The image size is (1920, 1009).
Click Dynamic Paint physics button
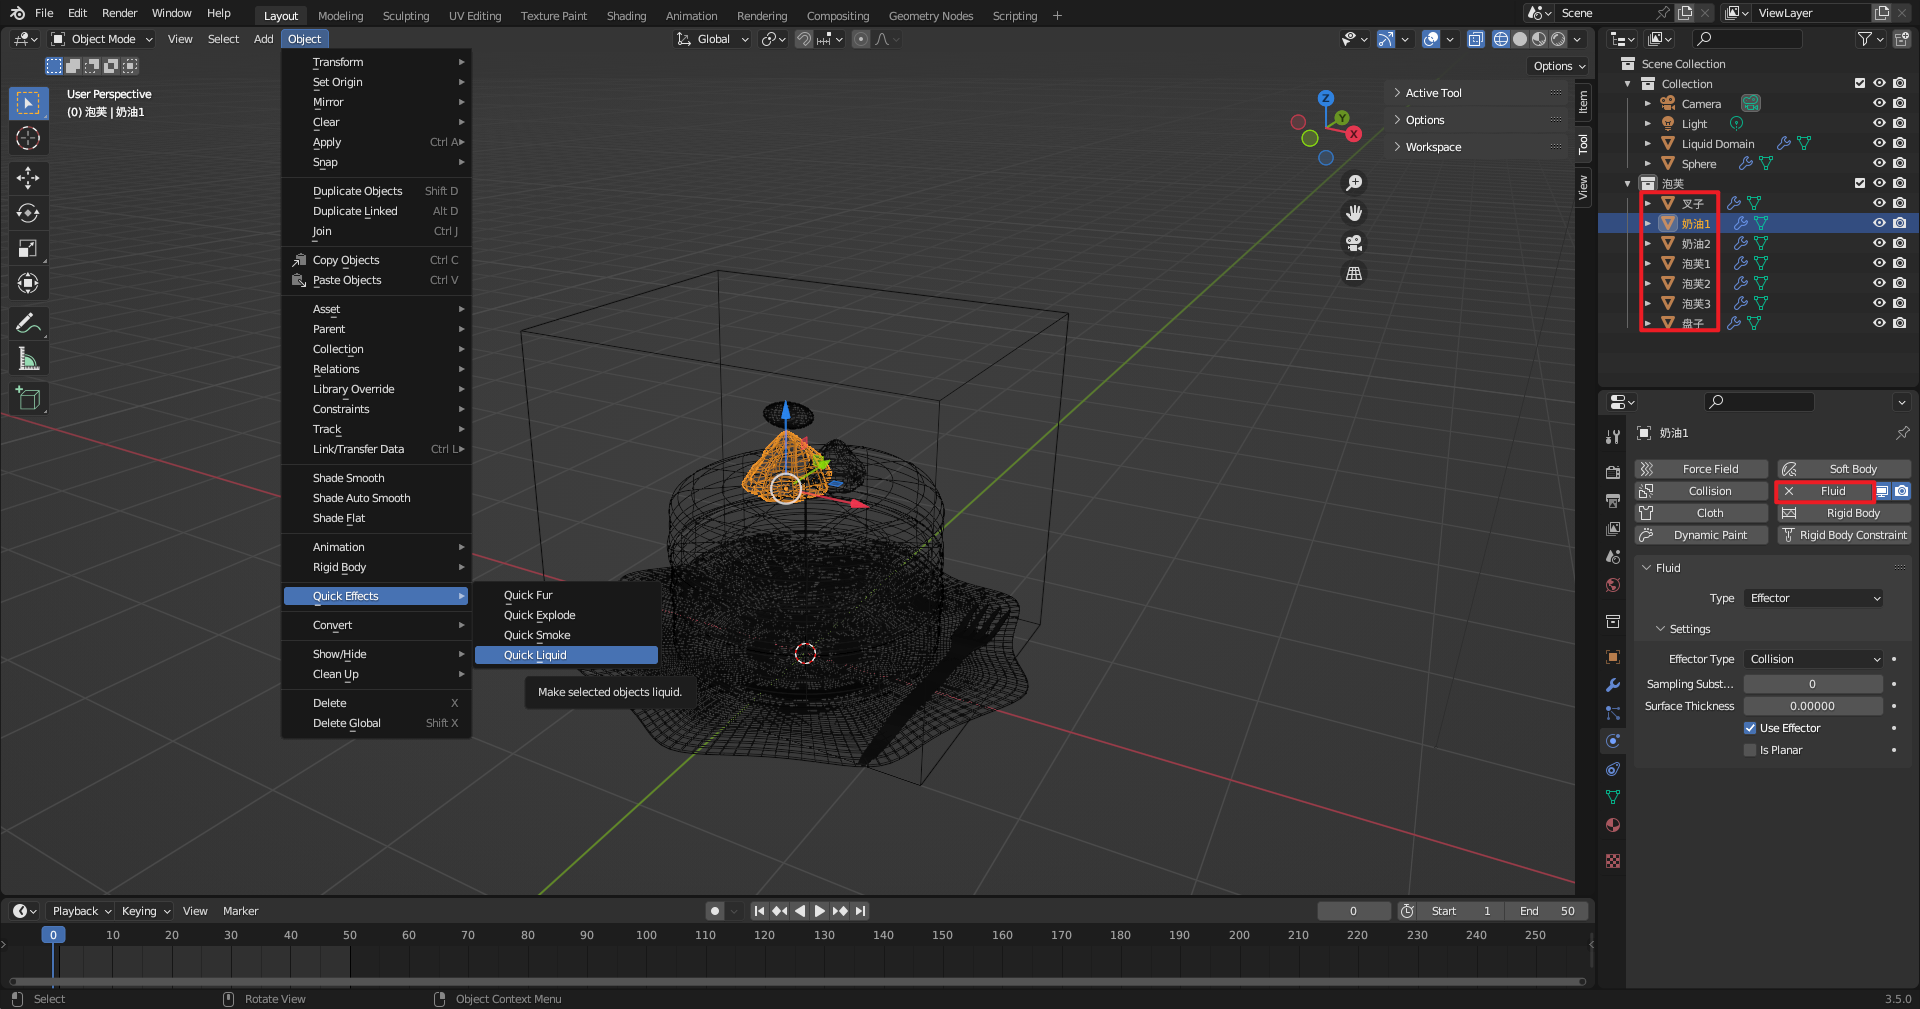coord(1701,535)
